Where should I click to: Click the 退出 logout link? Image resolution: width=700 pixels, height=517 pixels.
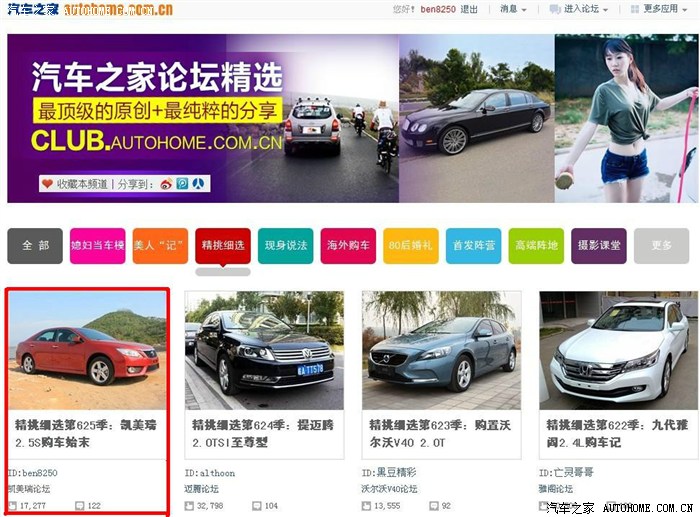(470, 10)
